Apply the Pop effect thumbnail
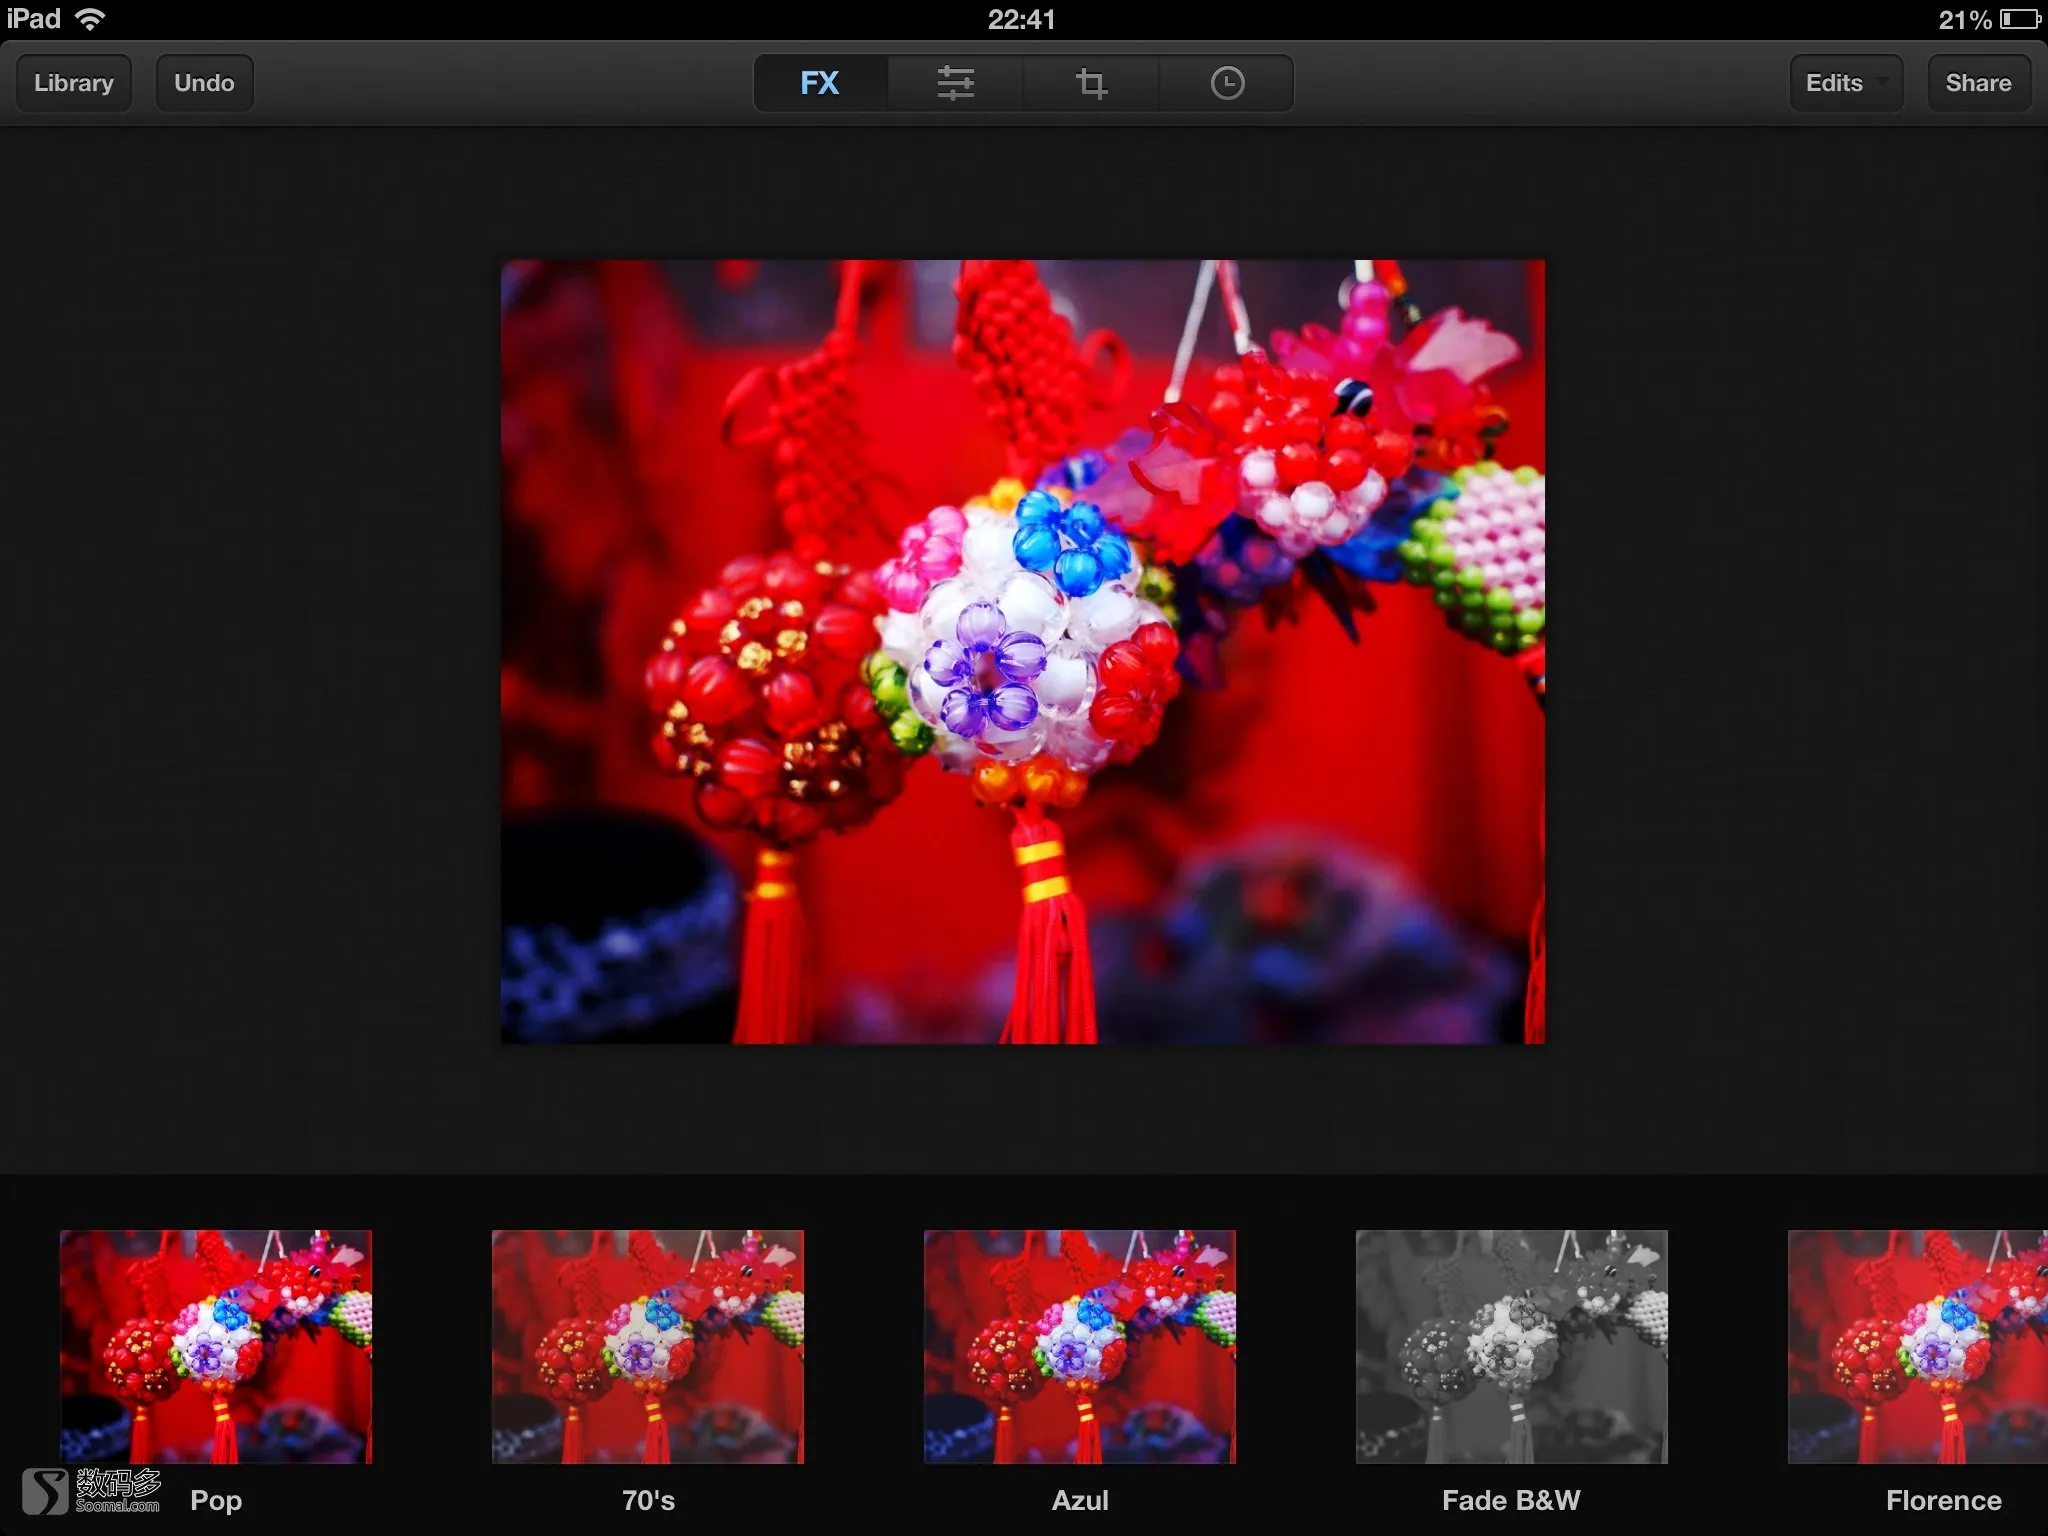This screenshot has width=2048, height=1536. 216,1346
